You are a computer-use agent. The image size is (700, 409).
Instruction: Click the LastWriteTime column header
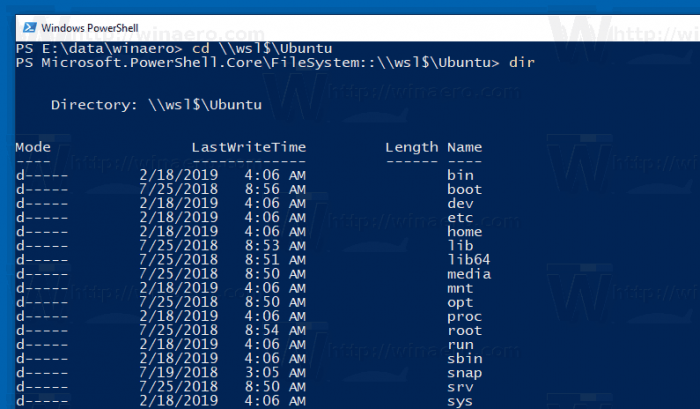(x=249, y=147)
